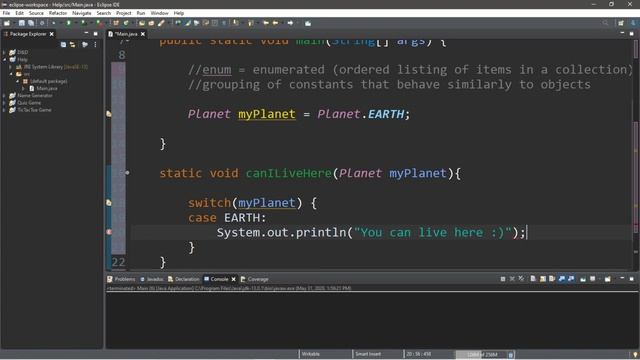640x360 pixels.
Task: Expand the TicTacToe Game project
Action: [x=4, y=110]
